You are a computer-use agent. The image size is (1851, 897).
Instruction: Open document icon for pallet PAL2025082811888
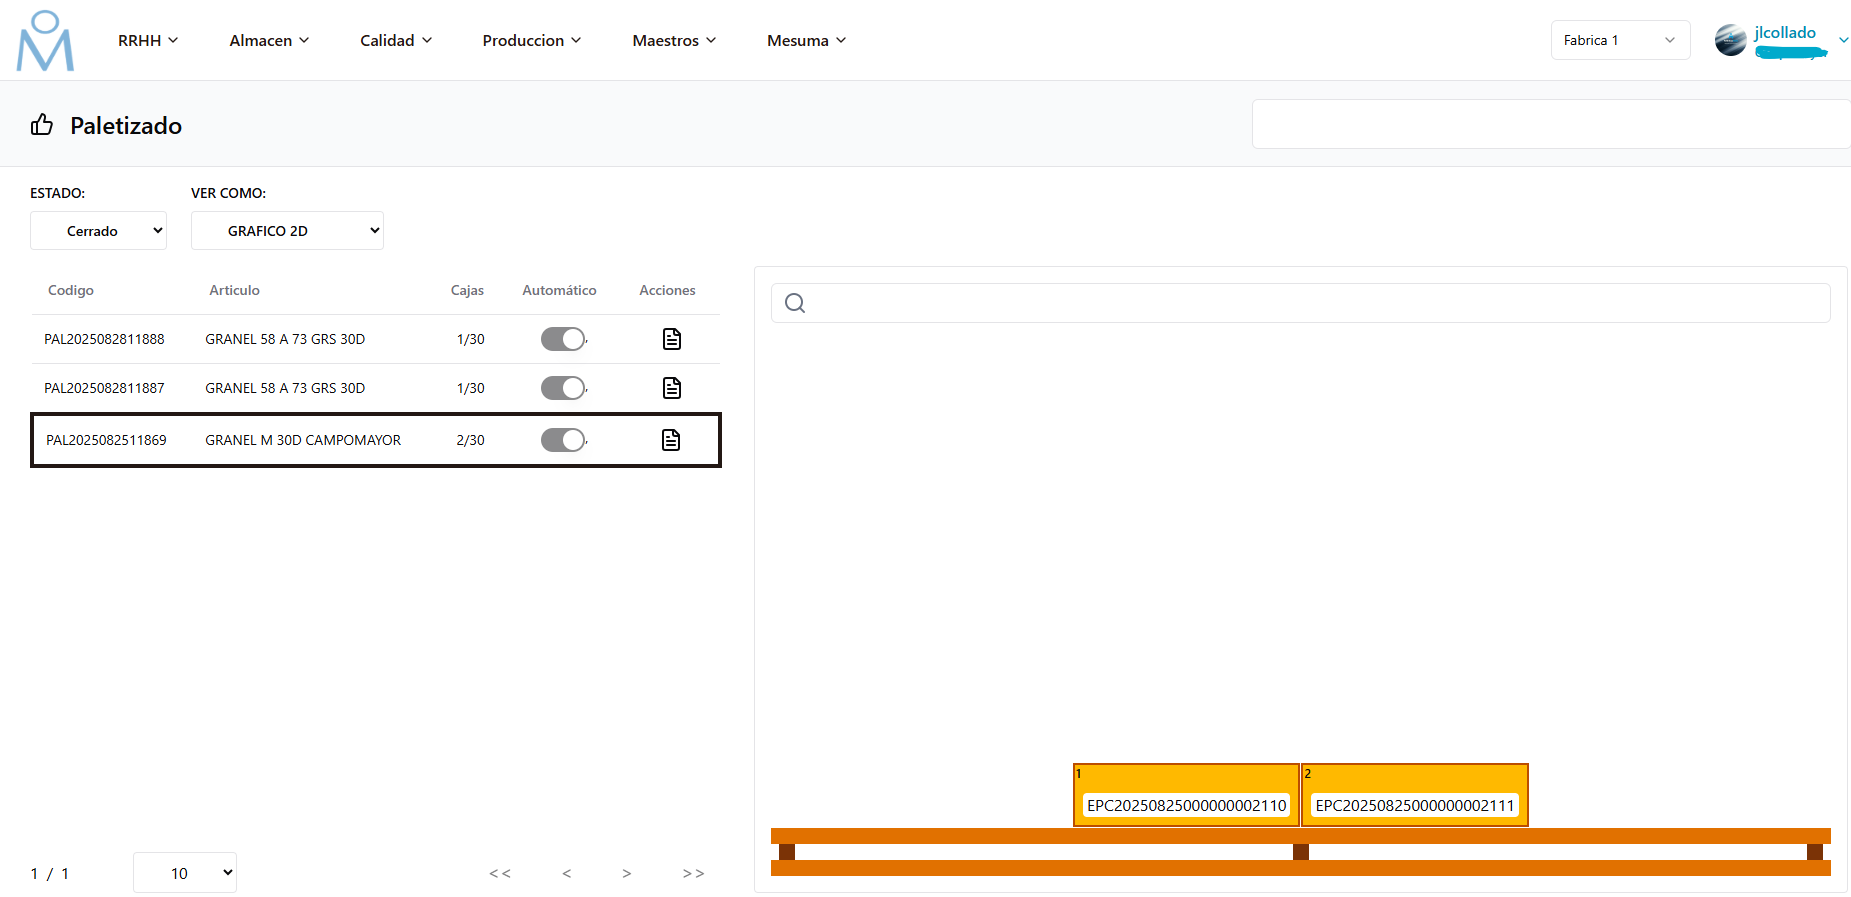tap(672, 339)
